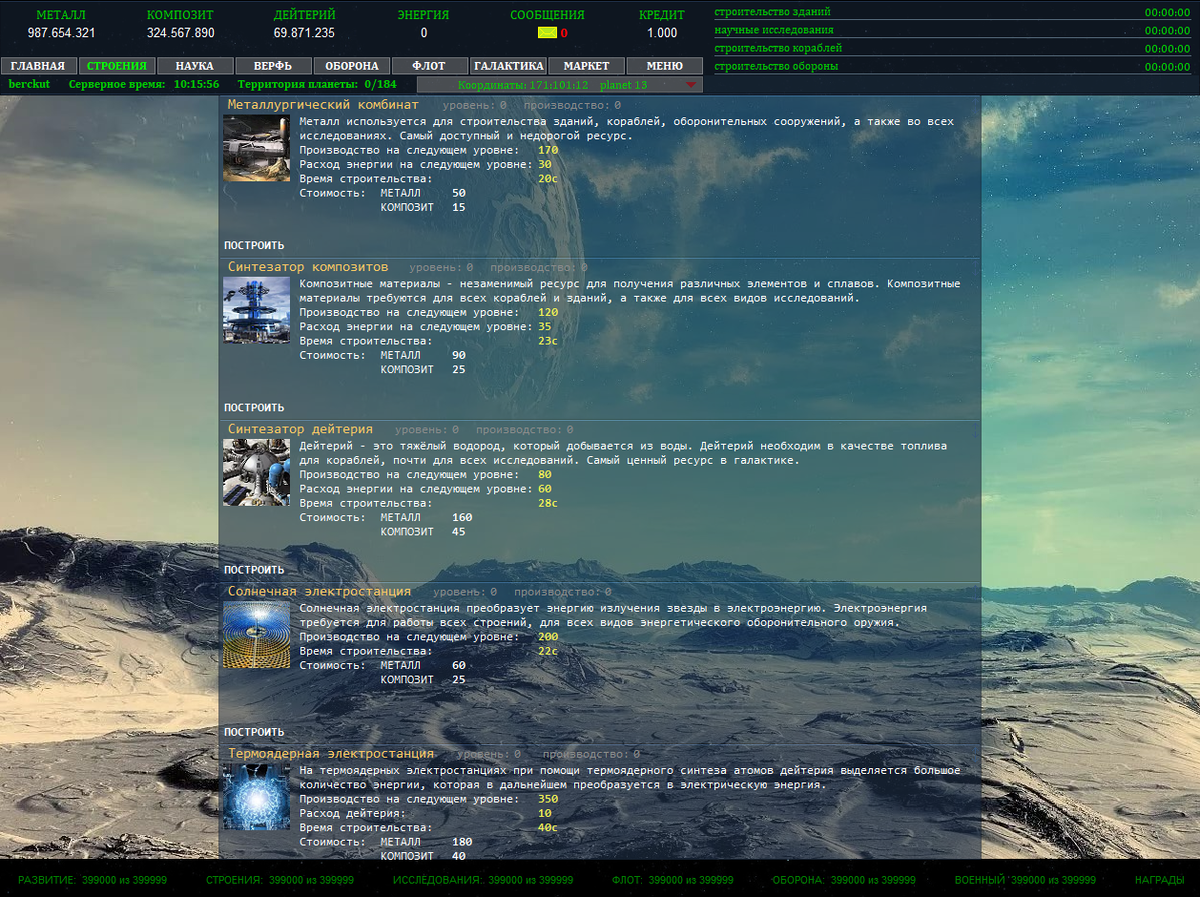The height and width of the screenshot is (897, 1200).
Task: Click the Термоядерная электростанция building image
Action: pyautogui.click(x=256, y=797)
